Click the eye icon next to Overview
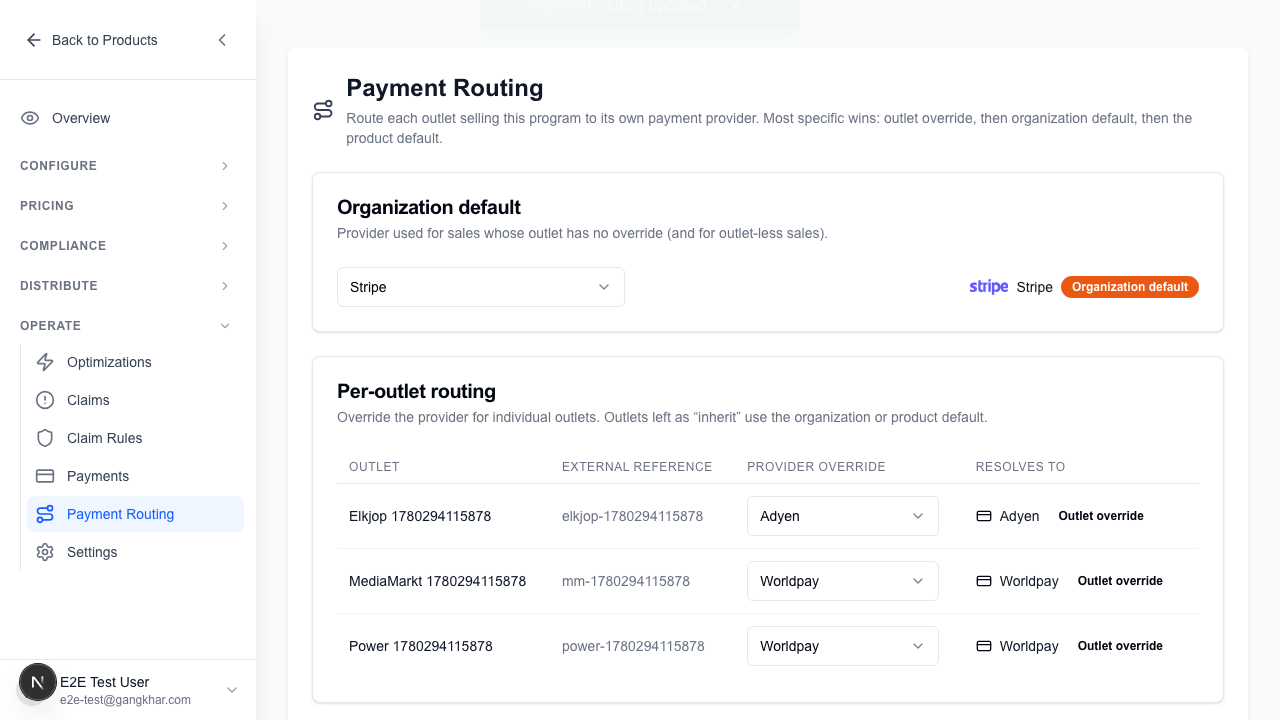 [x=30, y=118]
